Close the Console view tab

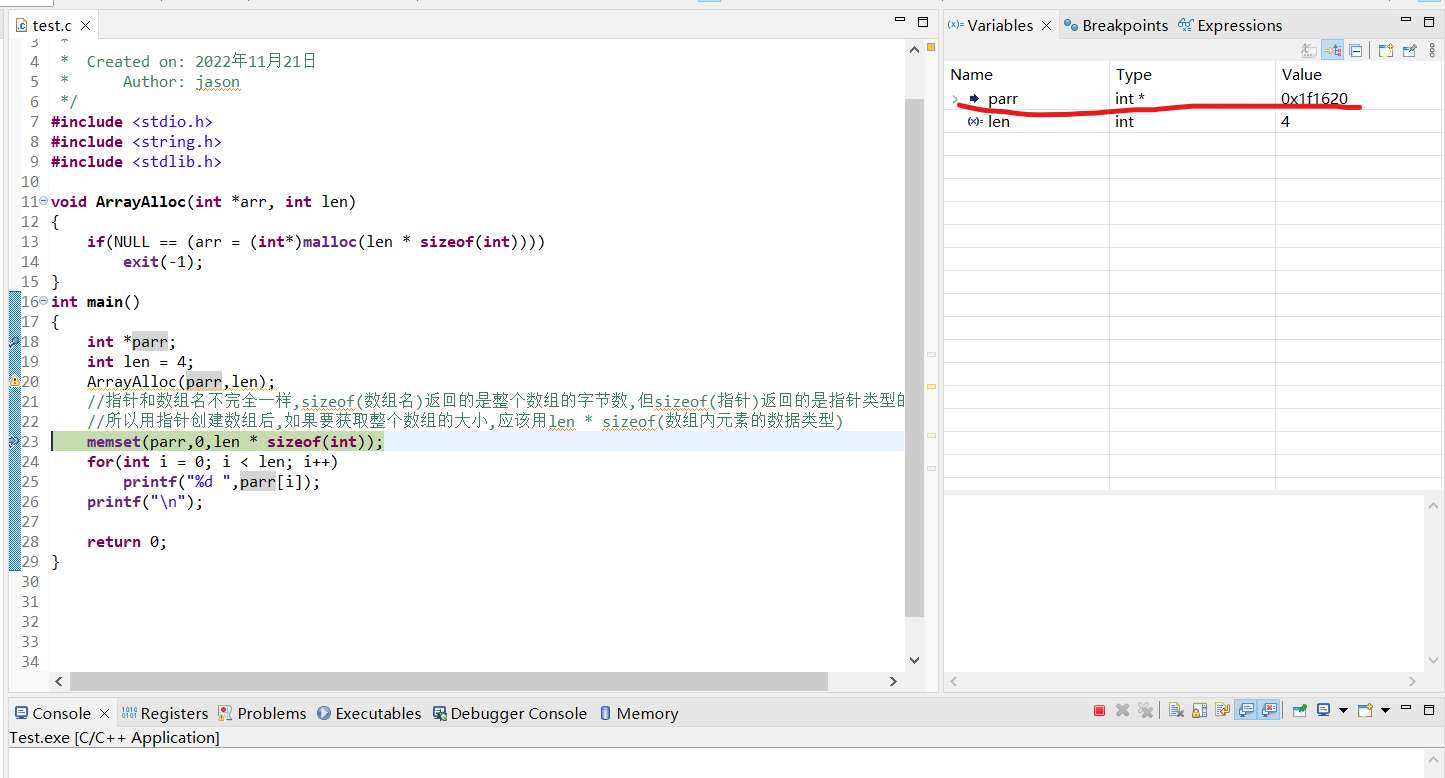(x=104, y=714)
